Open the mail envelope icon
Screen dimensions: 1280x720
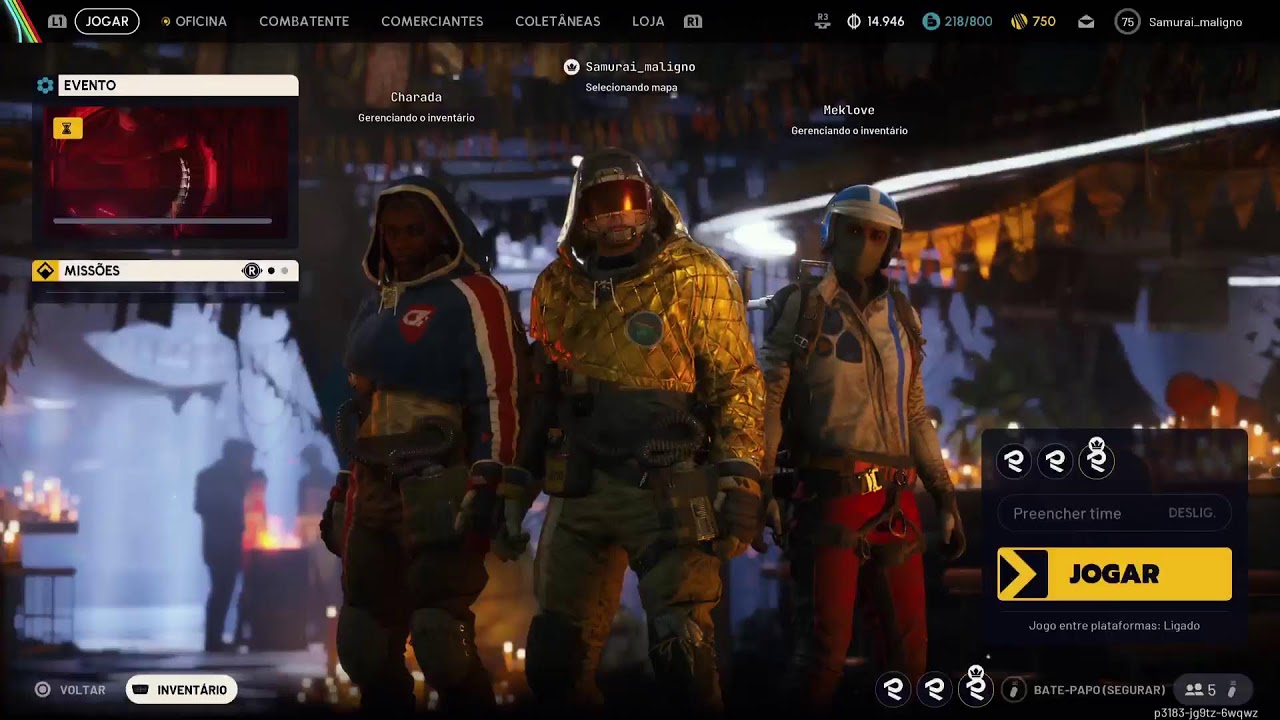[x=1086, y=22]
